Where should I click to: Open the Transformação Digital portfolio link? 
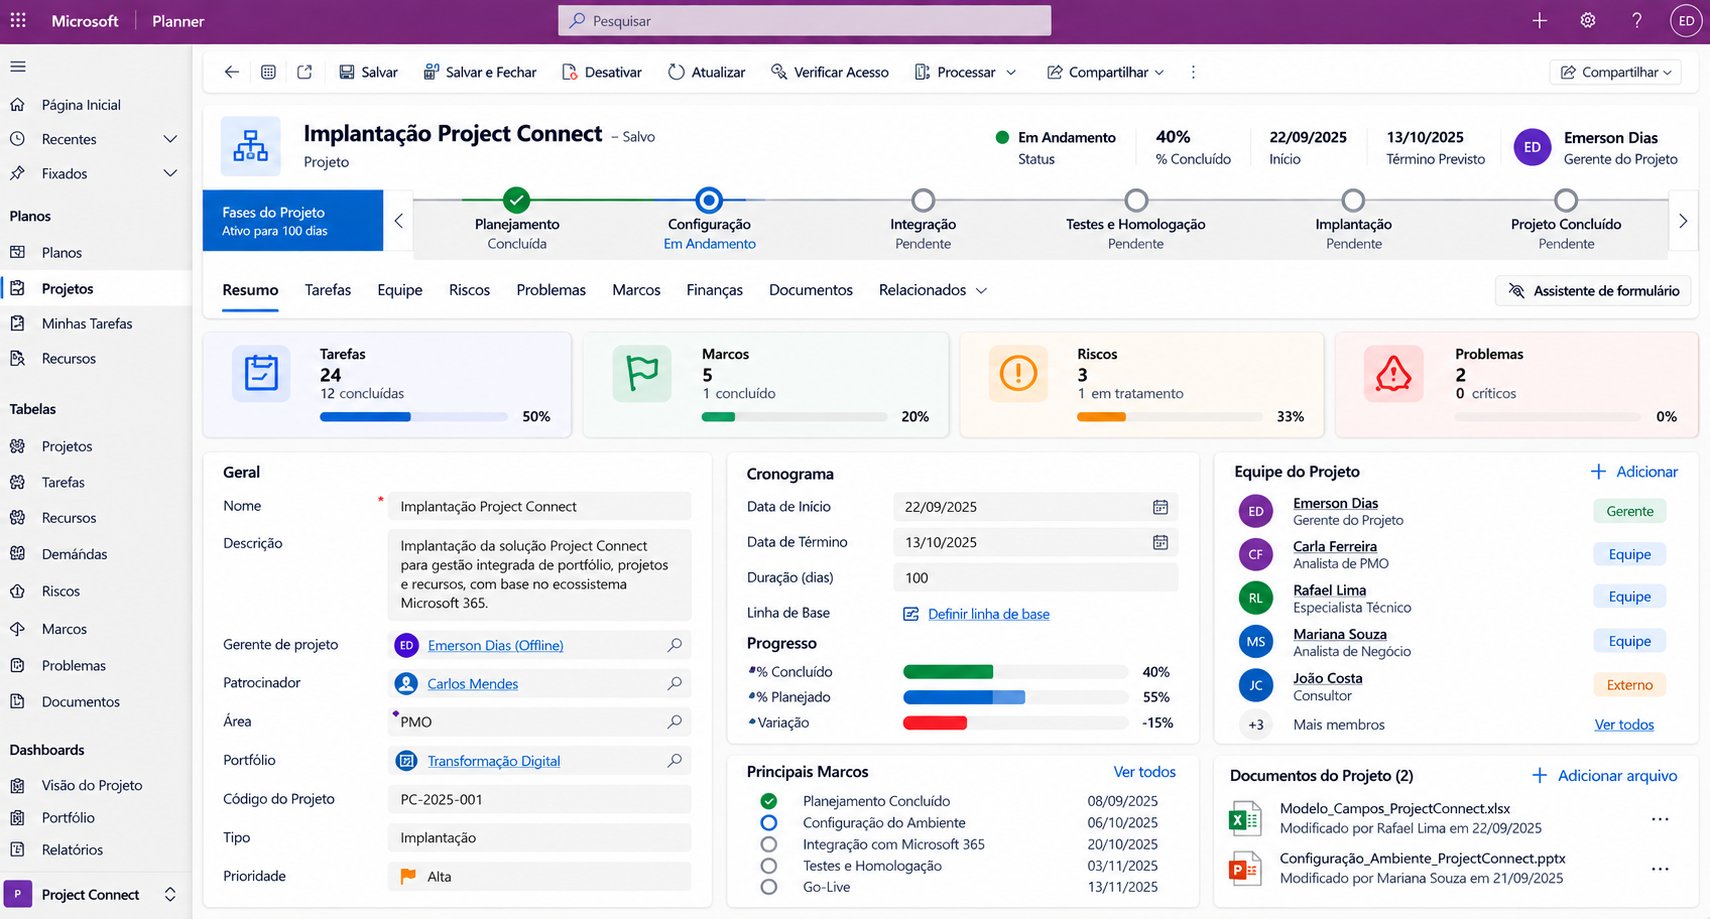[494, 761]
